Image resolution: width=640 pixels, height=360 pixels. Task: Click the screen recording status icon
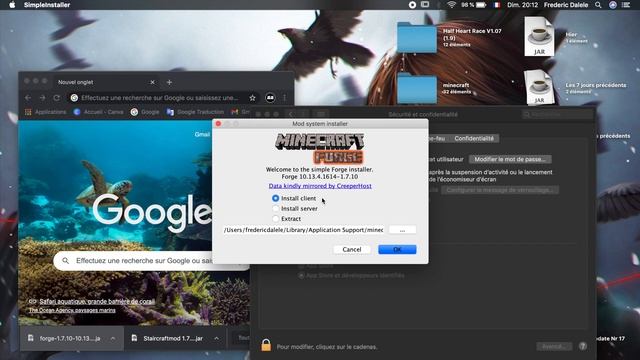click(412, 5)
